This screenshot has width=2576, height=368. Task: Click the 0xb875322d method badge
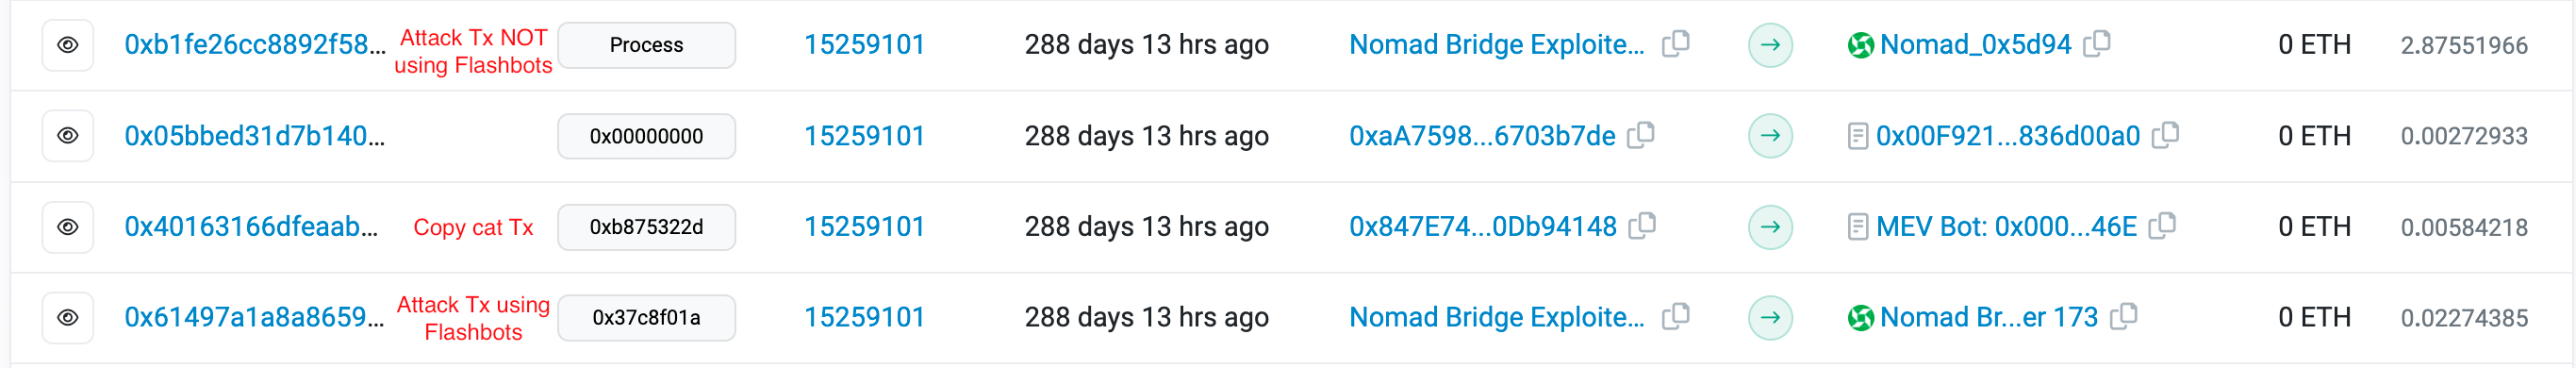click(x=646, y=227)
